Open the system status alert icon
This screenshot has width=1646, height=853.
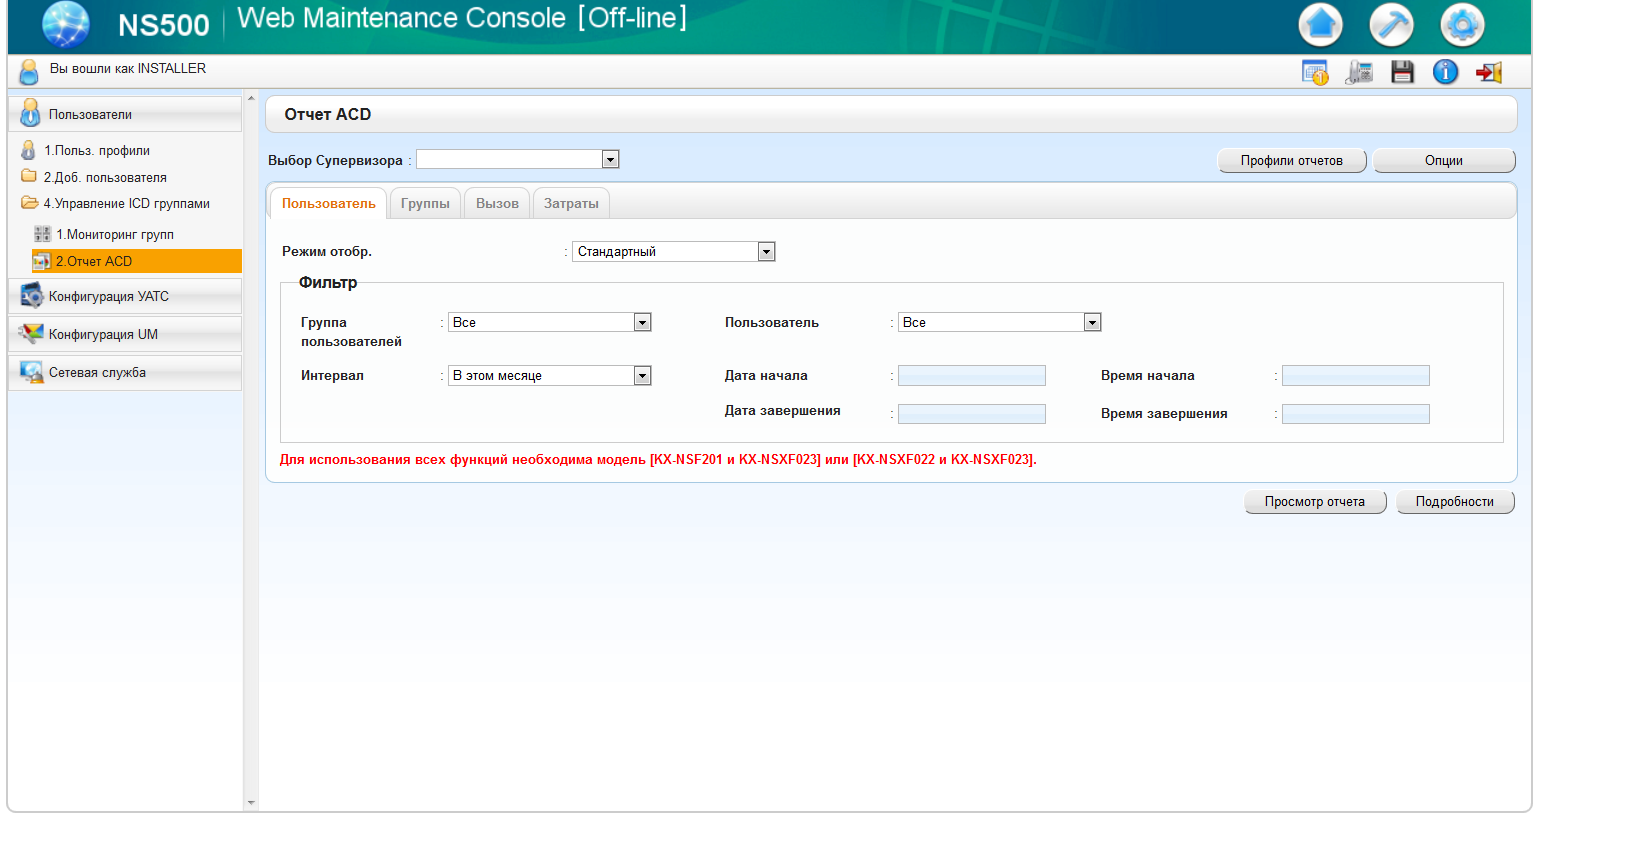1315,72
